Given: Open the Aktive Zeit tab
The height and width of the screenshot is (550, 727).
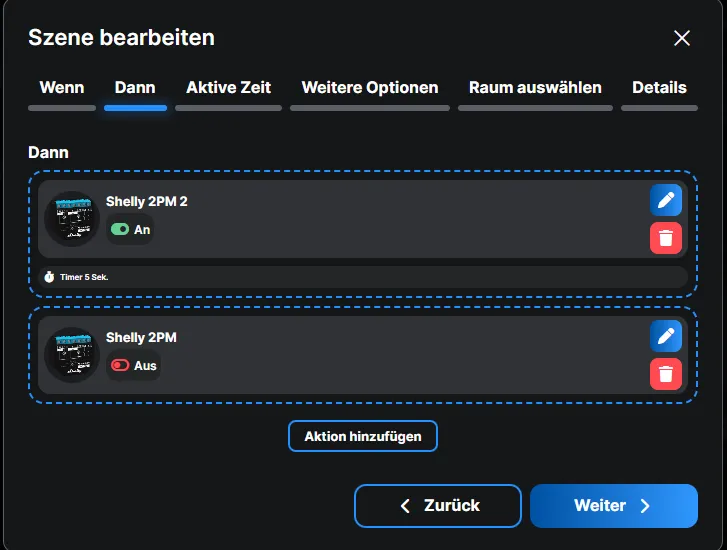Looking at the screenshot, I should click(228, 88).
